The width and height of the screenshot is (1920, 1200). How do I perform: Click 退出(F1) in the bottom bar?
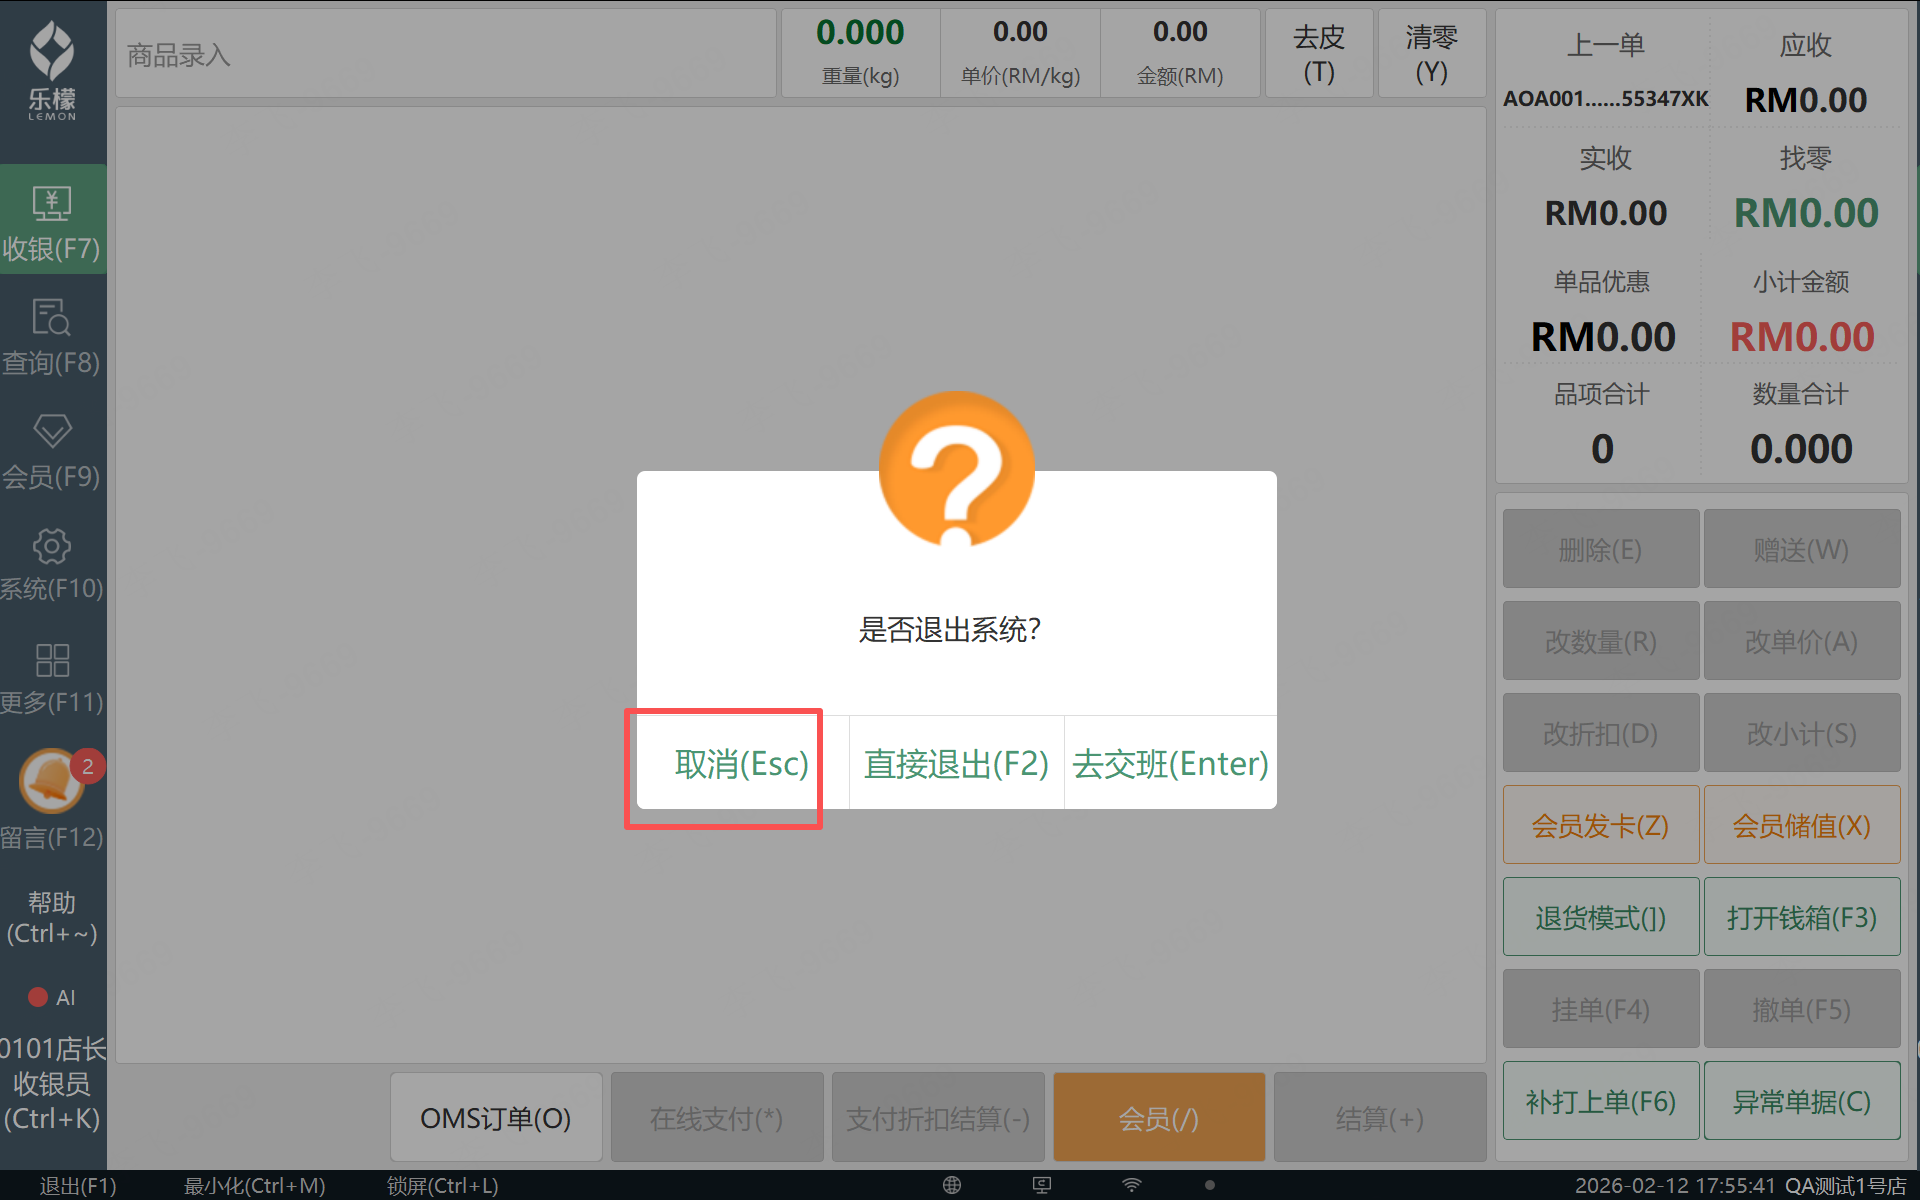point(78,1186)
